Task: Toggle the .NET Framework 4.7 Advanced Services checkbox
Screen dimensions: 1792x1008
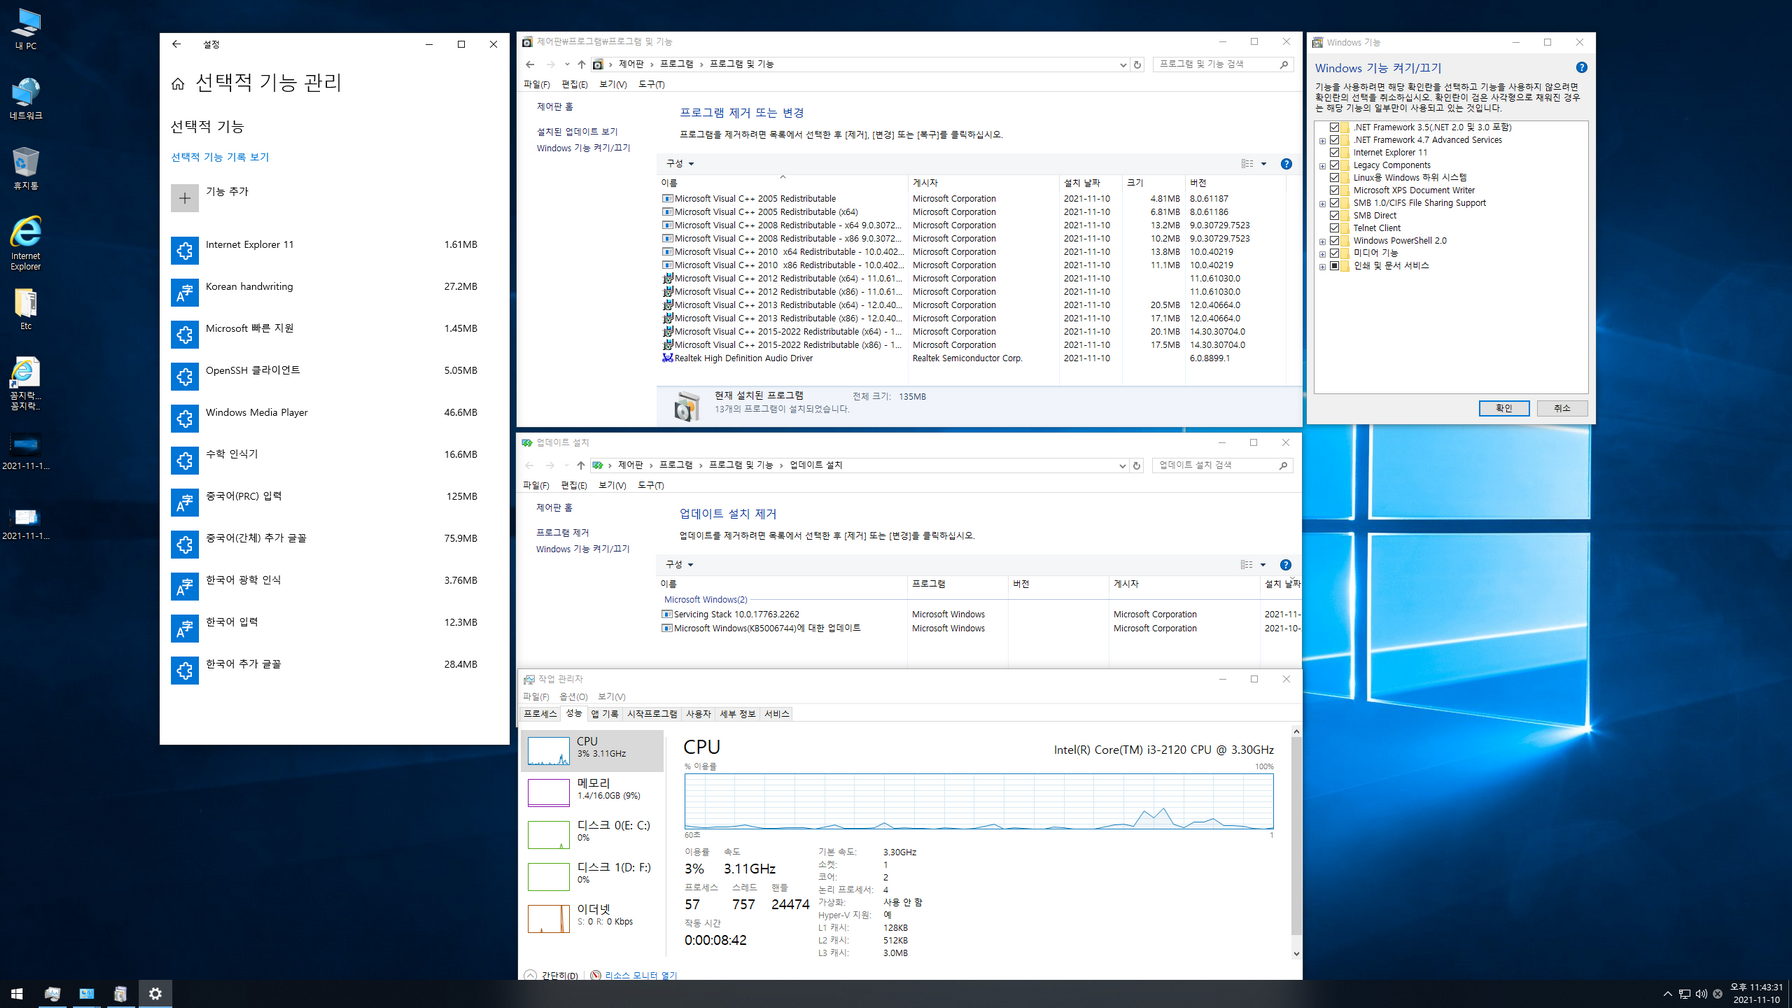Action: pos(1334,140)
